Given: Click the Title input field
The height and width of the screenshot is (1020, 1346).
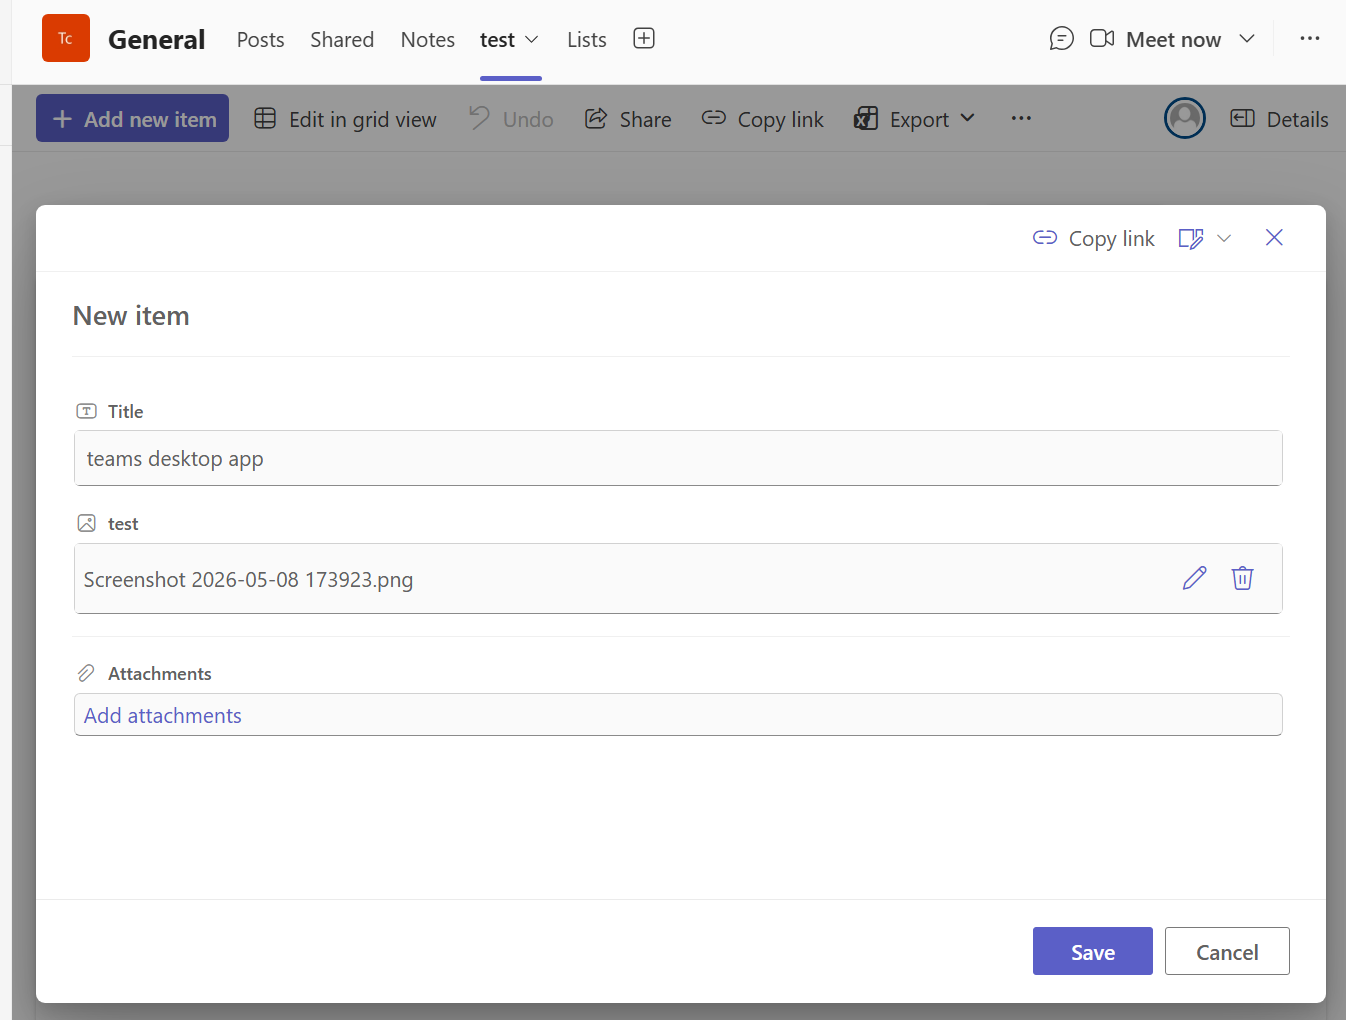Looking at the screenshot, I should (678, 458).
